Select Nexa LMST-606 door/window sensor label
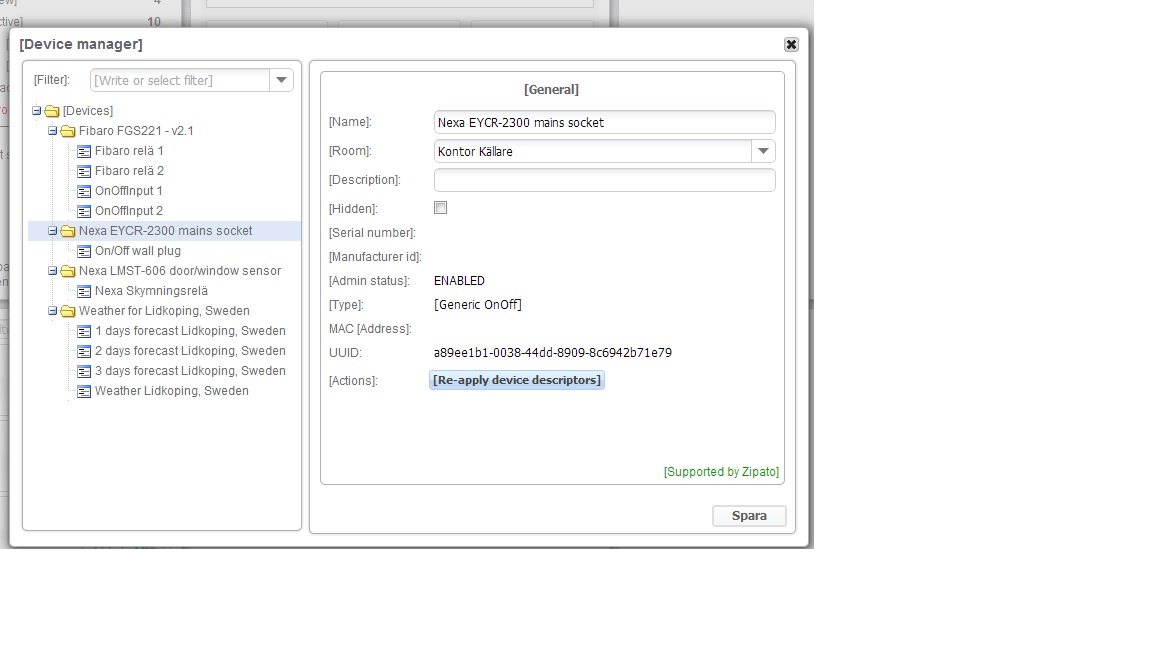 click(x=180, y=270)
